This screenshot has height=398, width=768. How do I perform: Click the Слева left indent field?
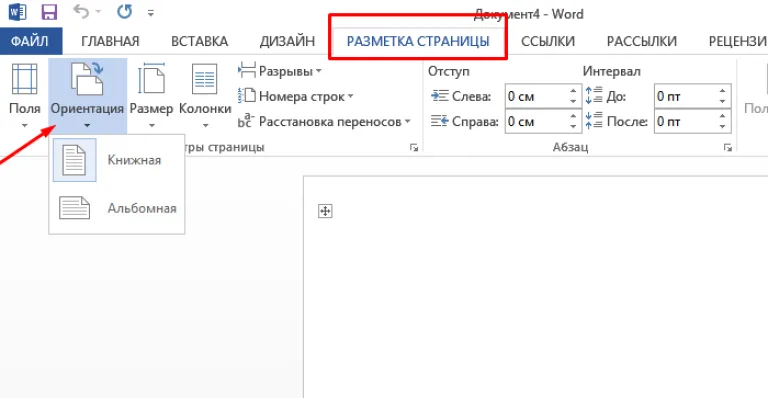tap(536, 96)
